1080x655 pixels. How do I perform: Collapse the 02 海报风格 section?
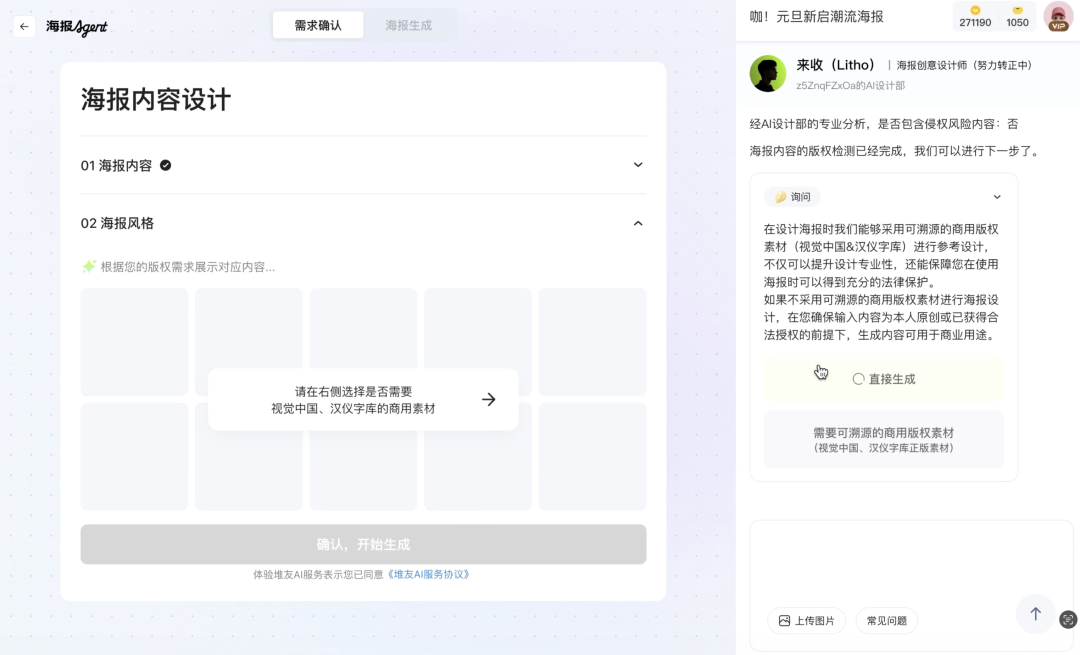tap(638, 223)
